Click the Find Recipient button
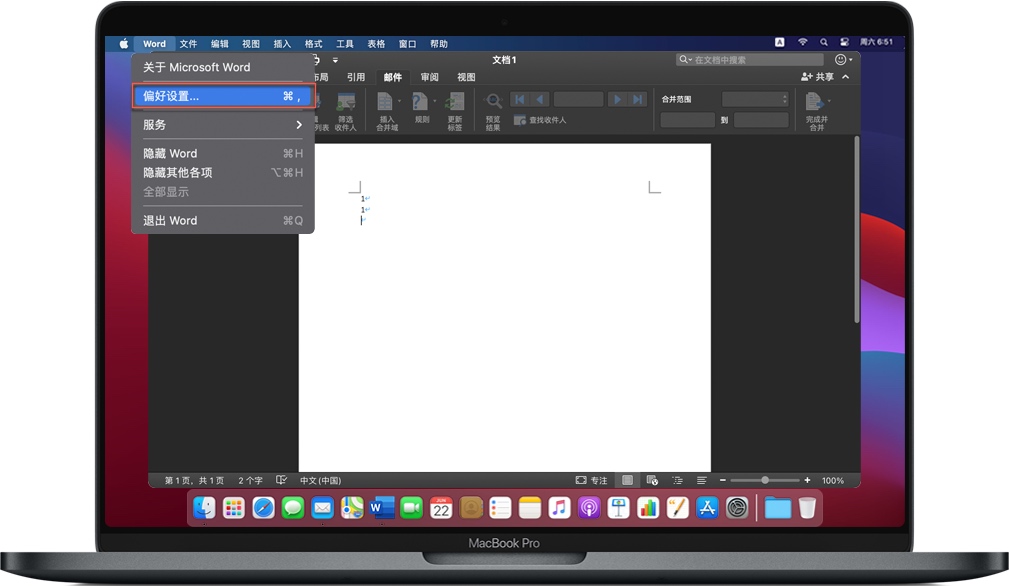Screen dimensions: 1009x586 (x=540, y=120)
